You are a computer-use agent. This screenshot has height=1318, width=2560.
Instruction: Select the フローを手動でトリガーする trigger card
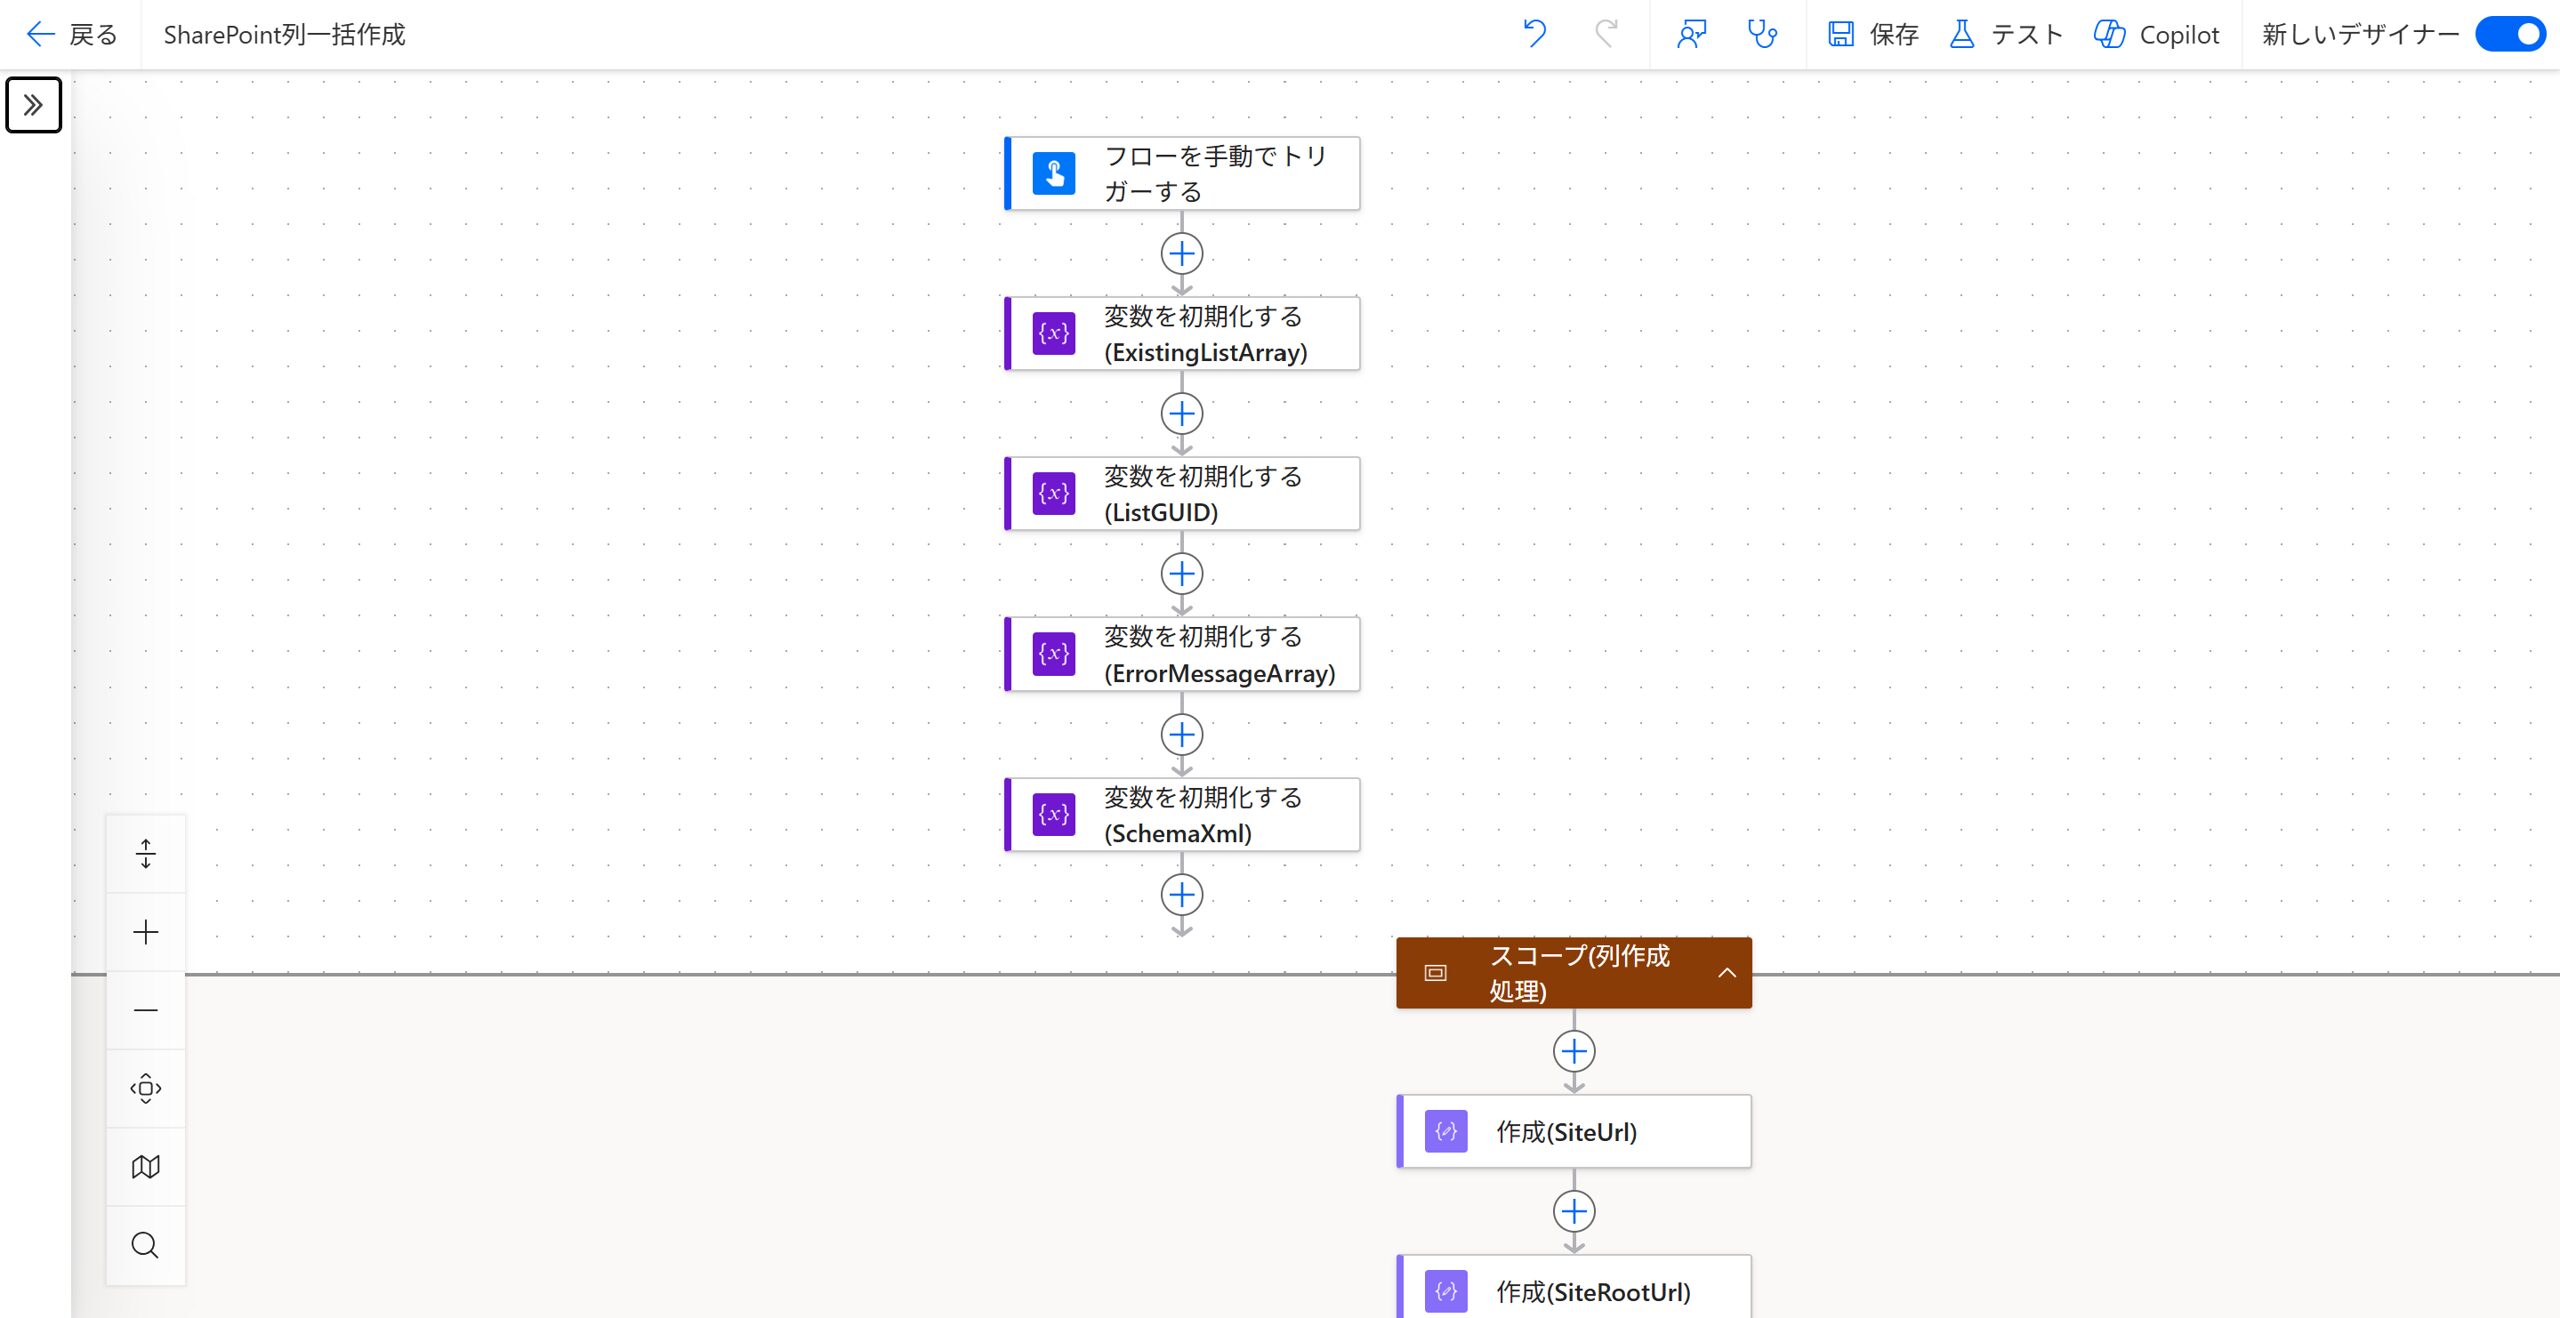pyautogui.click(x=1182, y=173)
